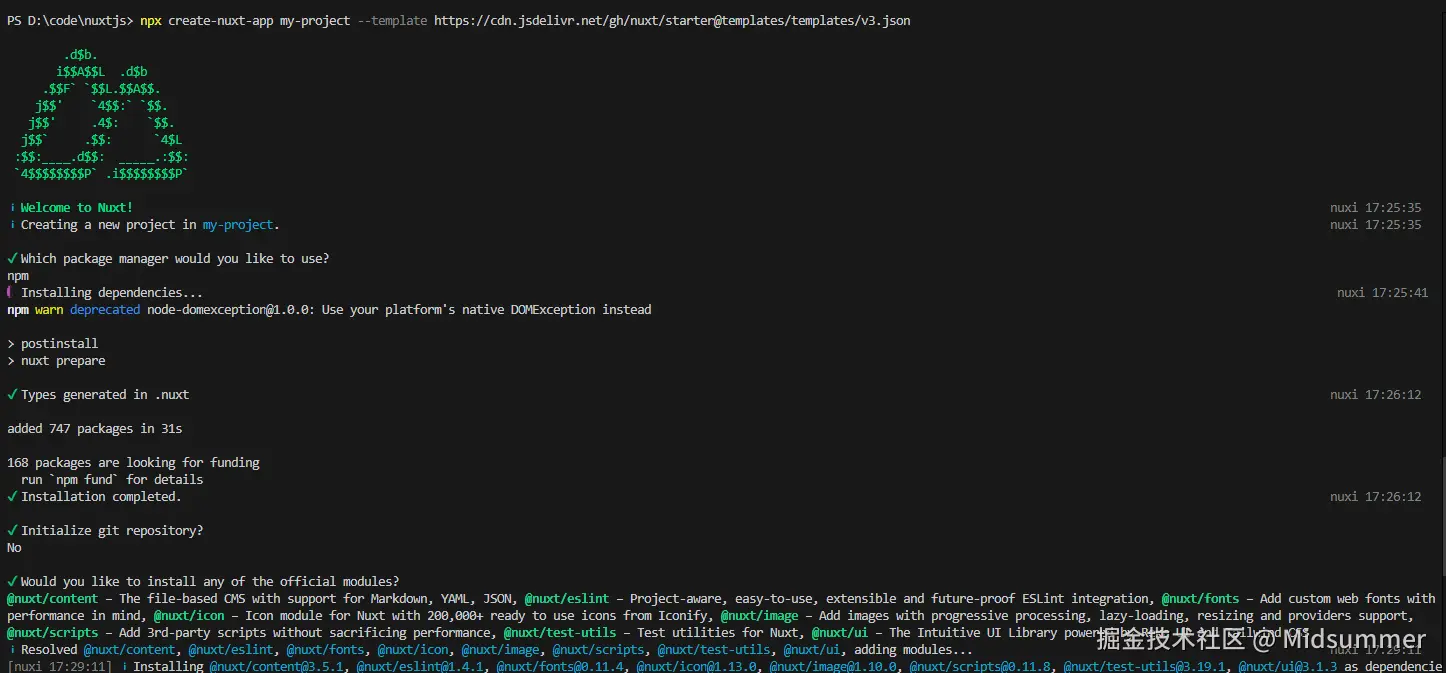Click timestamp 'nuxi 17:25:35' on the Creating row
The height and width of the screenshot is (673, 1446).
click(x=1375, y=225)
